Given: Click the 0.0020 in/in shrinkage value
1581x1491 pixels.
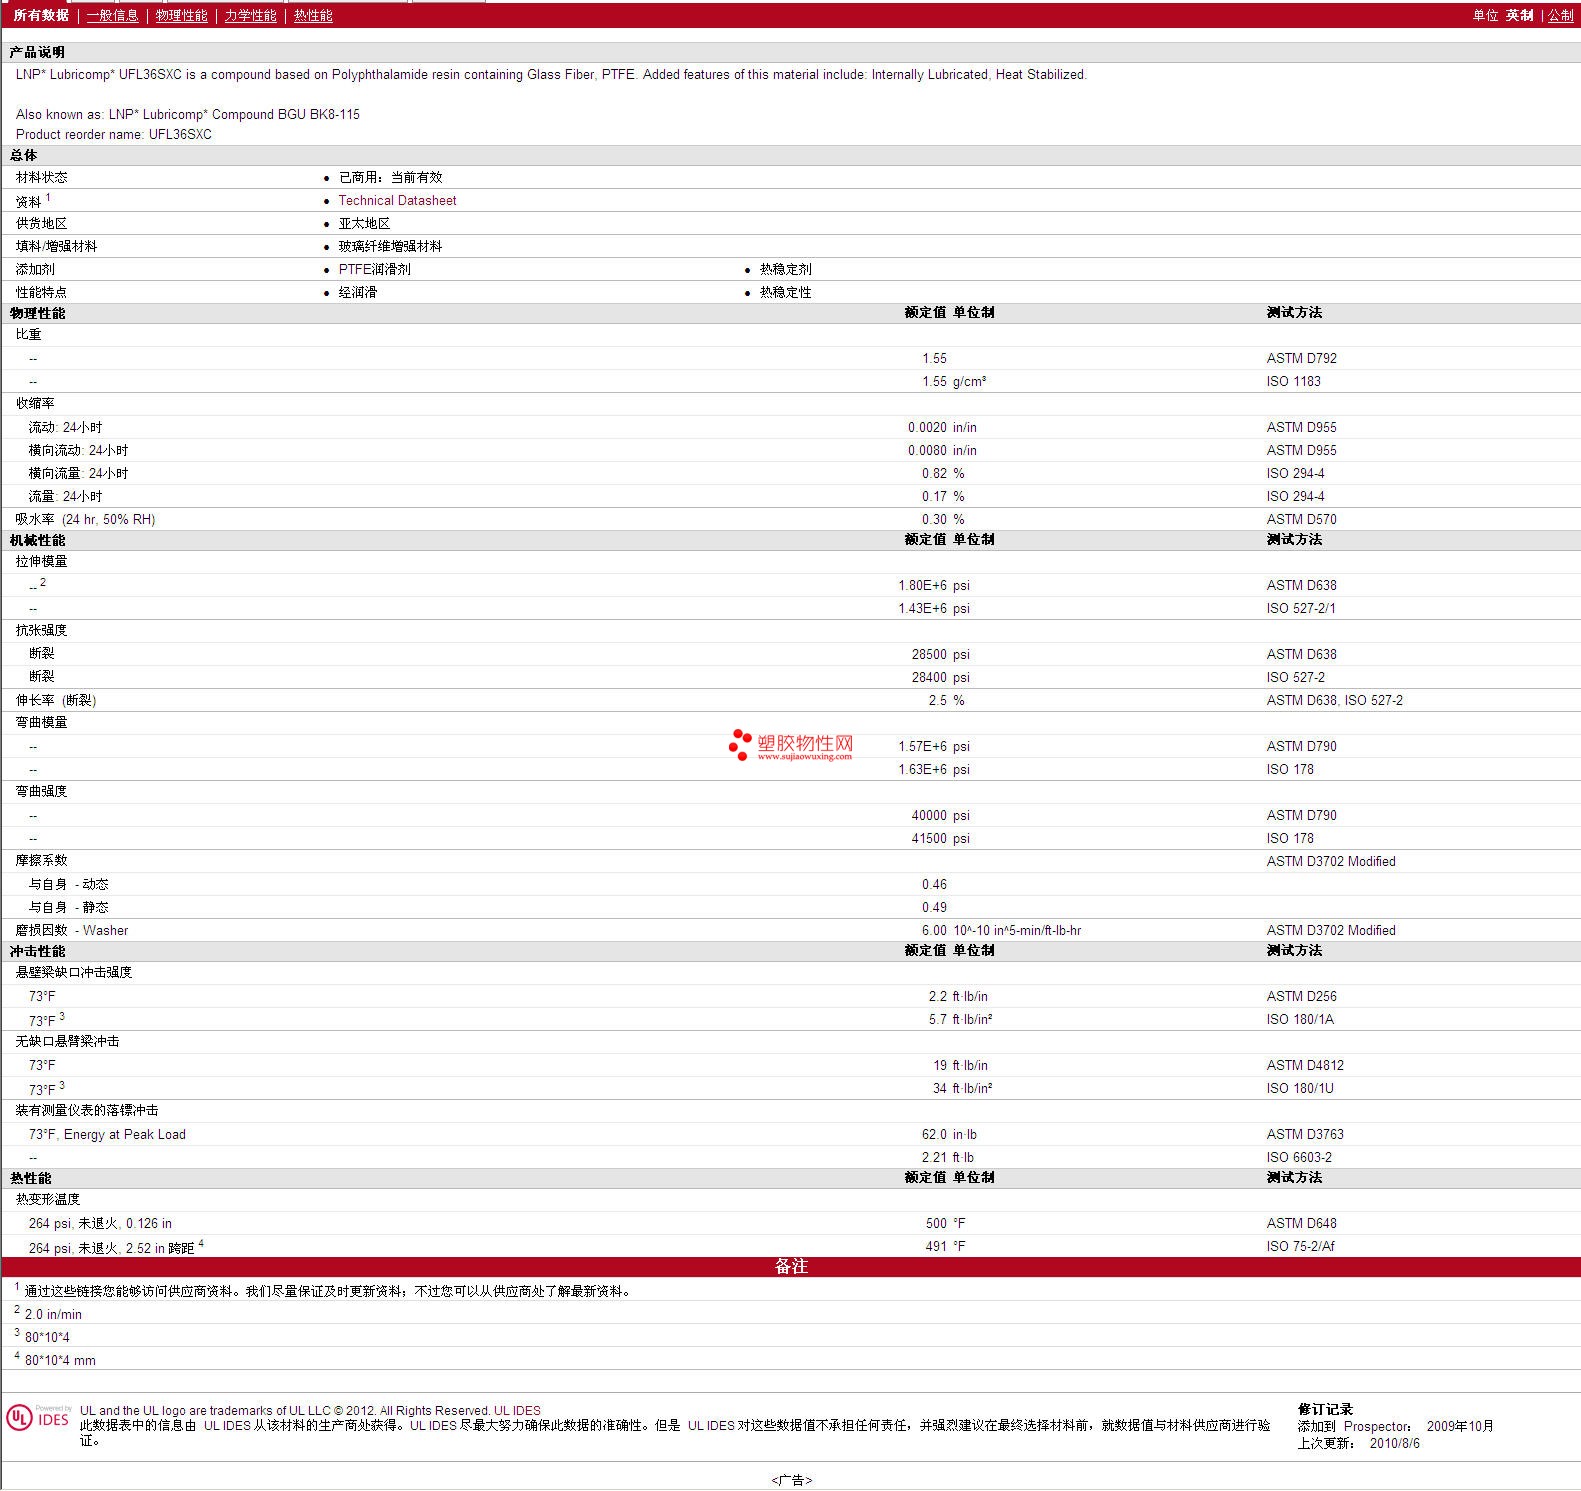Looking at the screenshot, I should click(x=942, y=427).
